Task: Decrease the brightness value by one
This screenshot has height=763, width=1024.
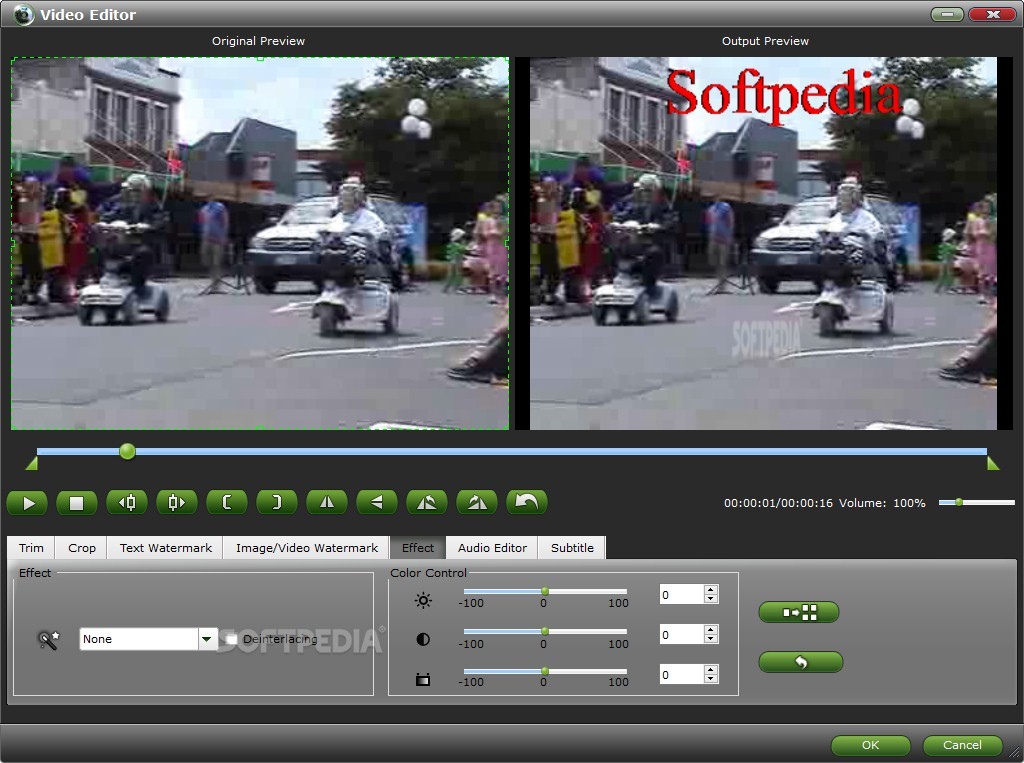Action: click(x=711, y=599)
